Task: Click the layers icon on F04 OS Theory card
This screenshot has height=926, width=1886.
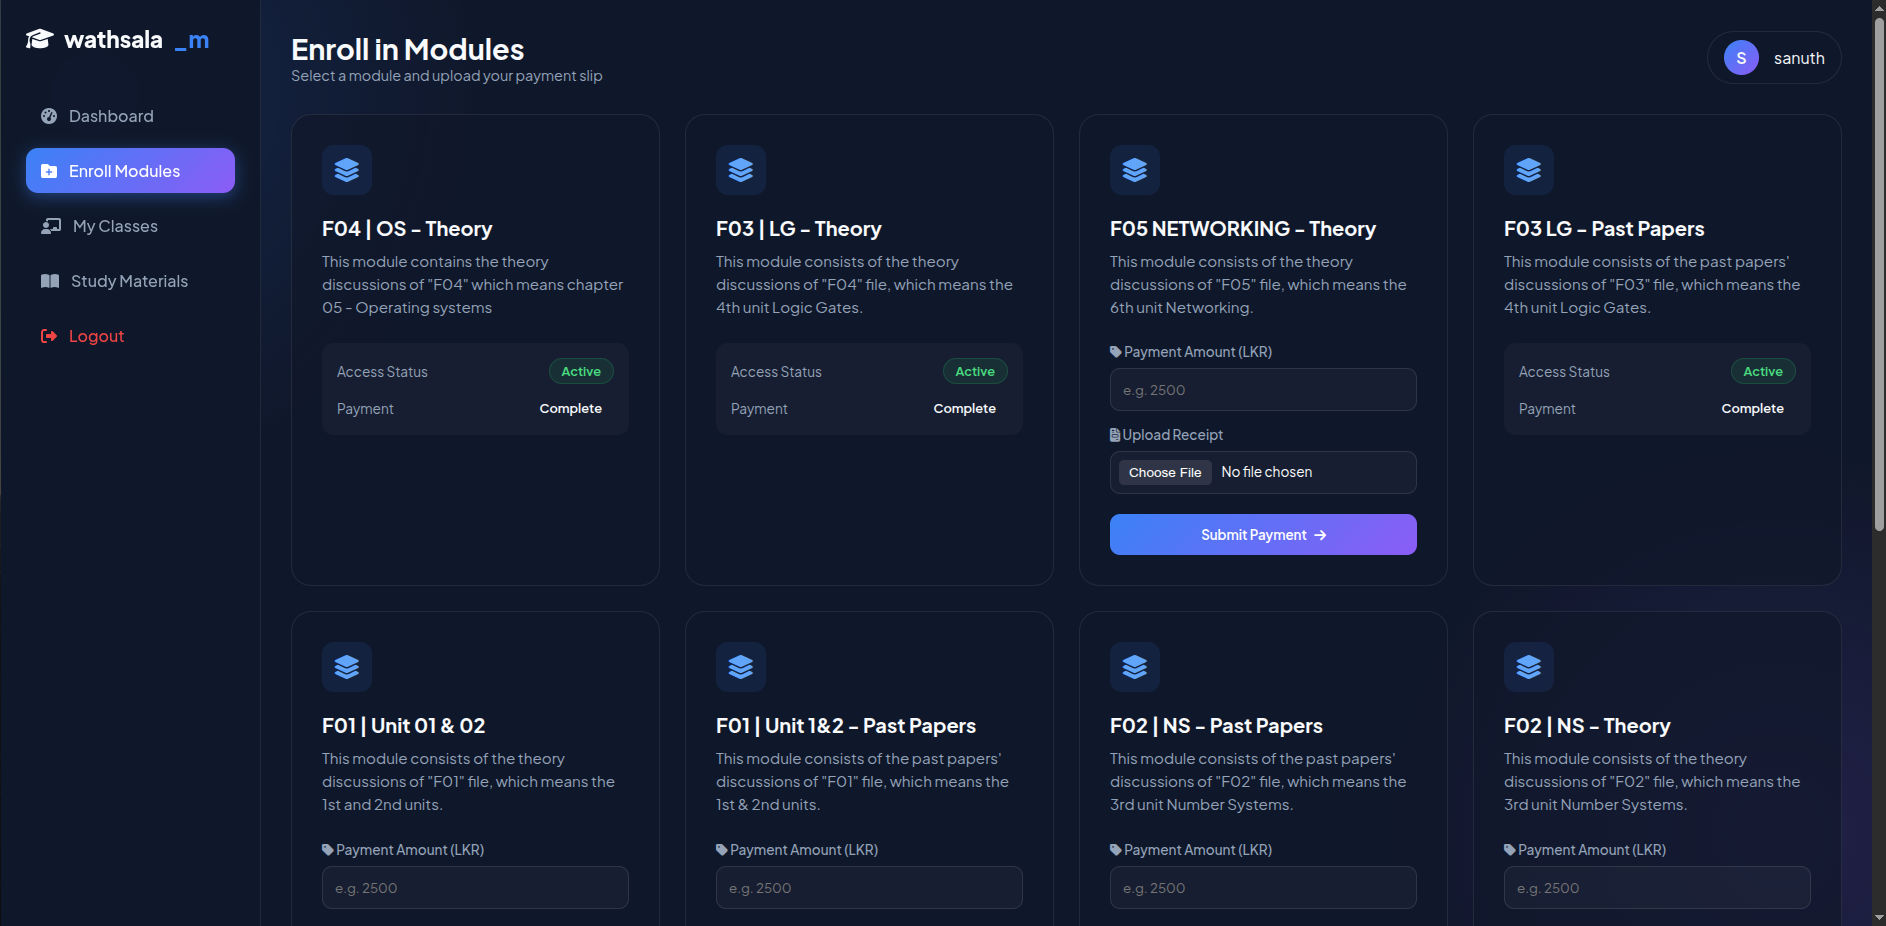Action: tap(347, 170)
